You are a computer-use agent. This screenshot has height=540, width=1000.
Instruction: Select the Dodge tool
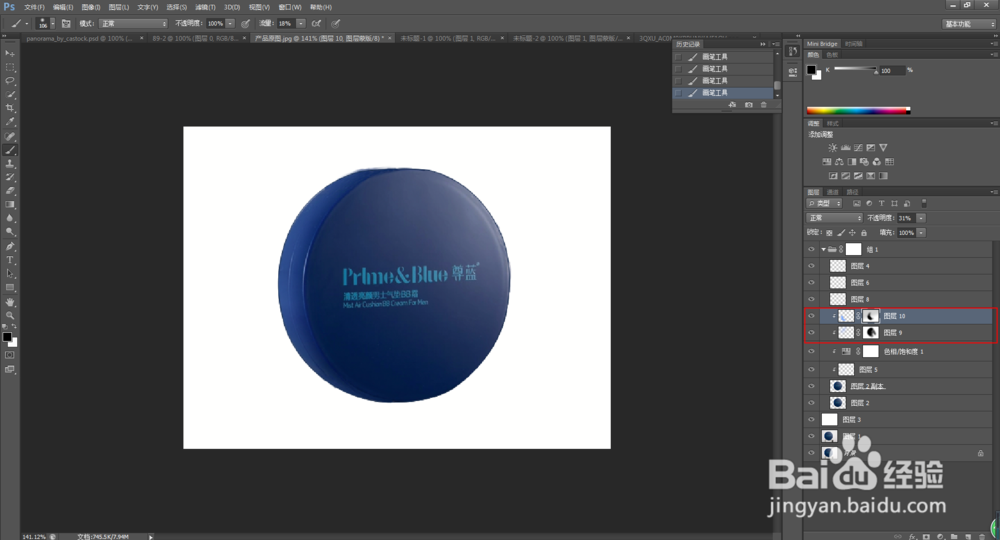pos(10,232)
